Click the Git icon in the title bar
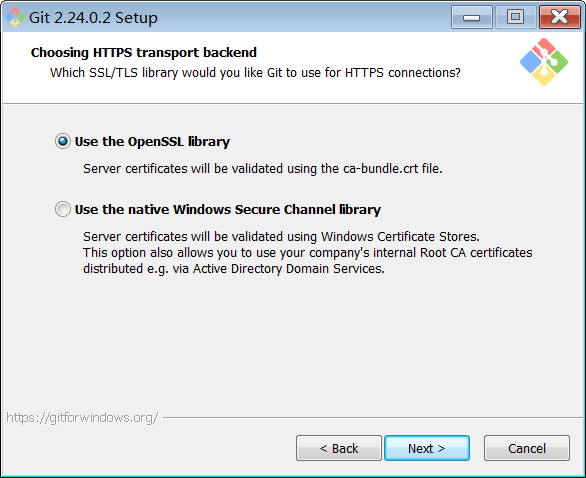 coord(15,17)
